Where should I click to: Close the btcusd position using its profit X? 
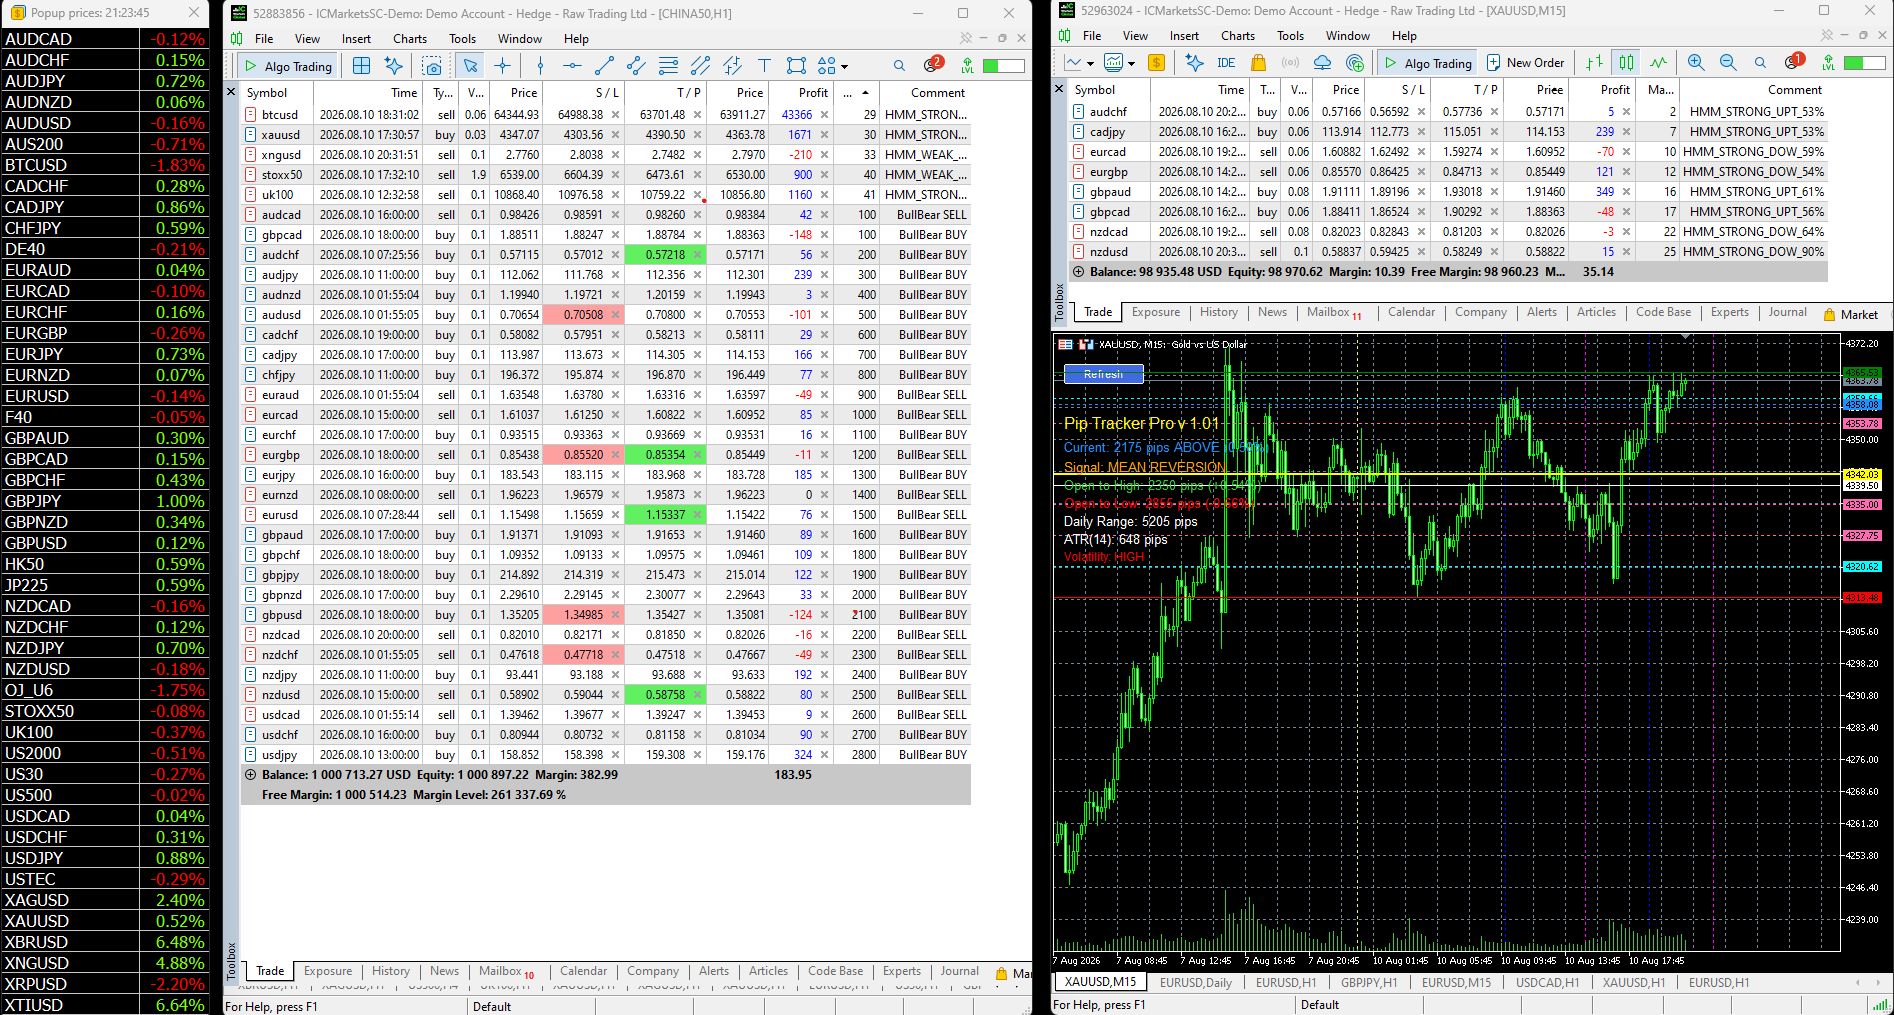[x=825, y=115]
